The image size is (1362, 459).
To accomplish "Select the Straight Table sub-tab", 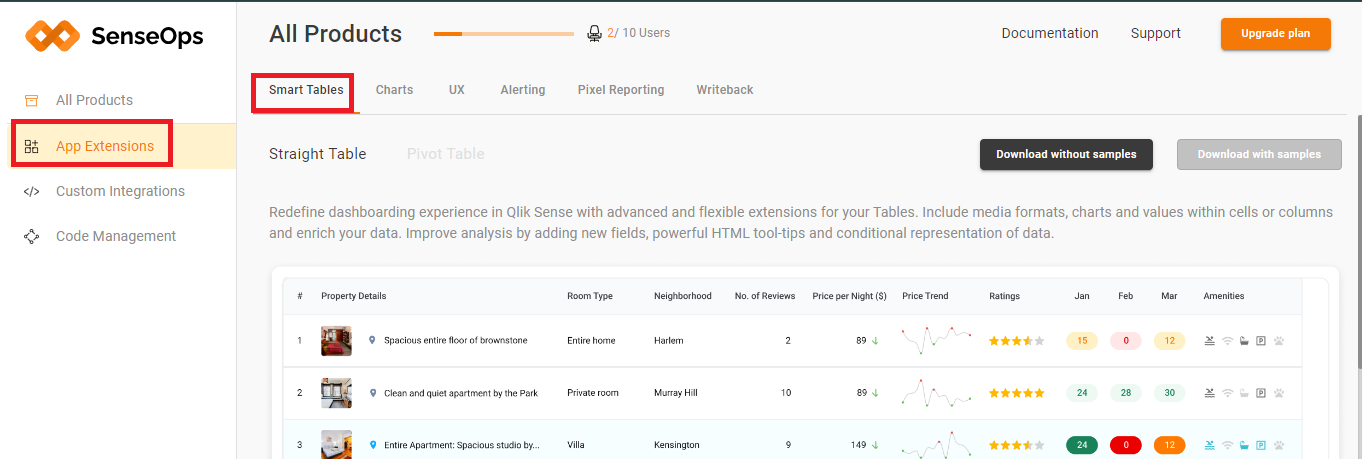I will tap(318, 154).
